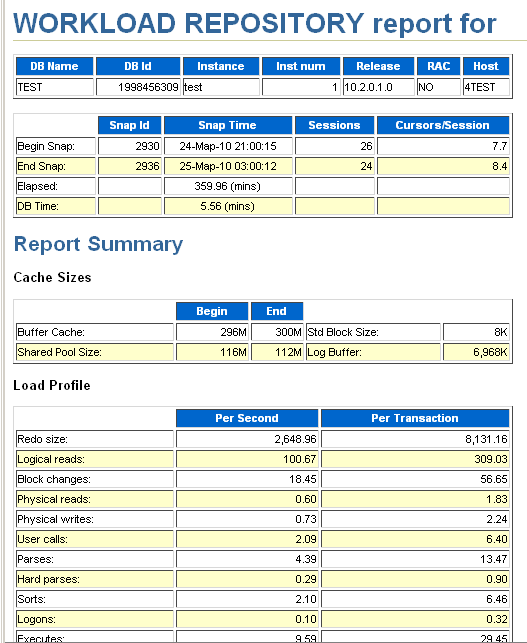Image resolution: width=527 pixels, height=643 pixels.
Task: Click Shared Pool end value 112M
Action: click(x=277, y=352)
